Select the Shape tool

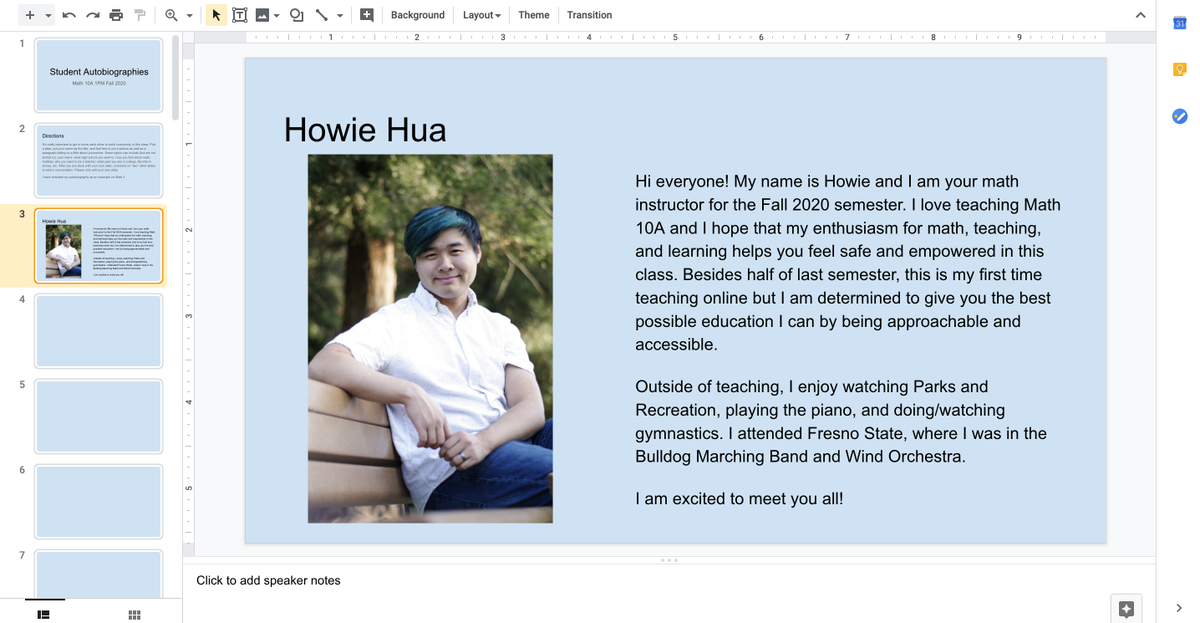coord(295,14)
